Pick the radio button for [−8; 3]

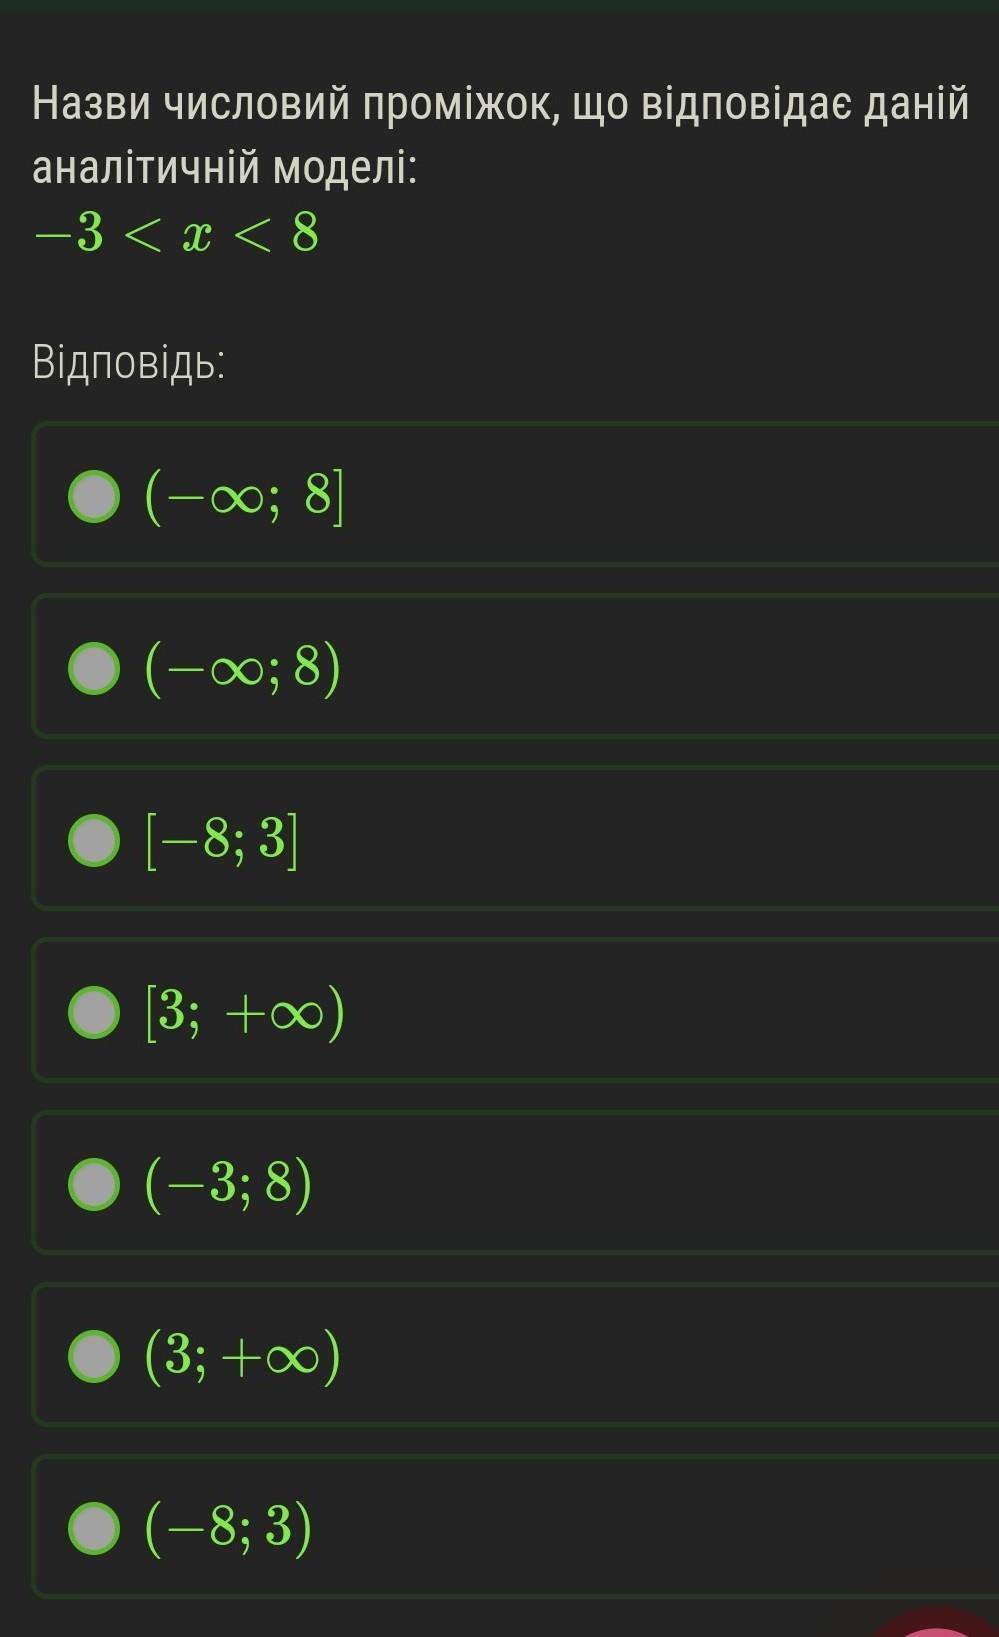point(94,840)
